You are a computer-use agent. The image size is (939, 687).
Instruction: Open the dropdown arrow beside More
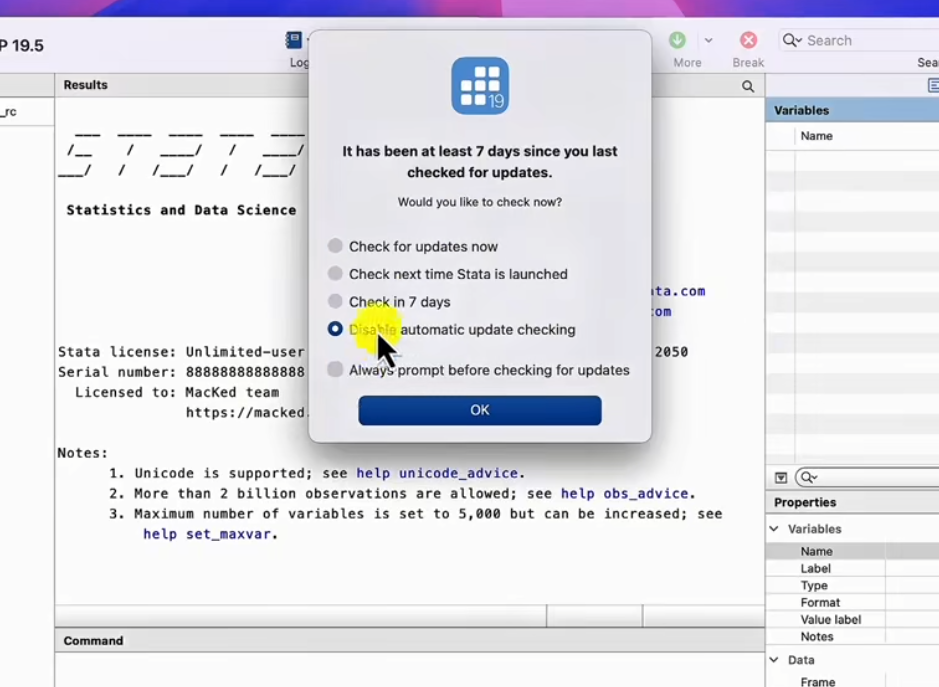(708, 40)
